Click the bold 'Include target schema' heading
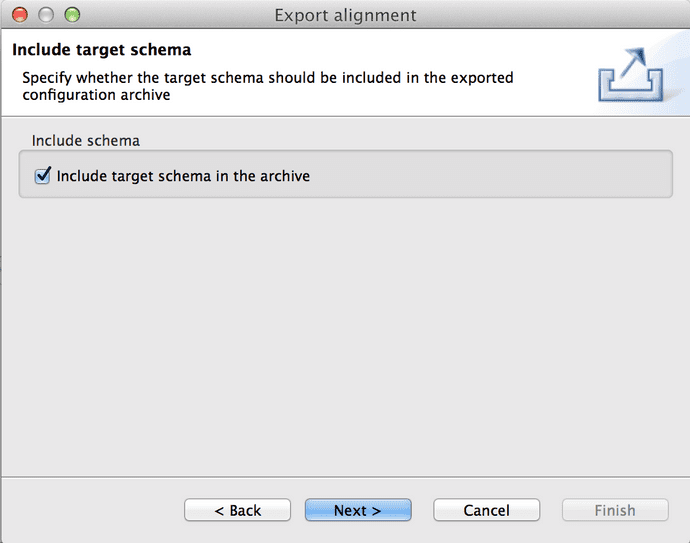The width and height of the screenshot is (690, 543). (101, 49)
